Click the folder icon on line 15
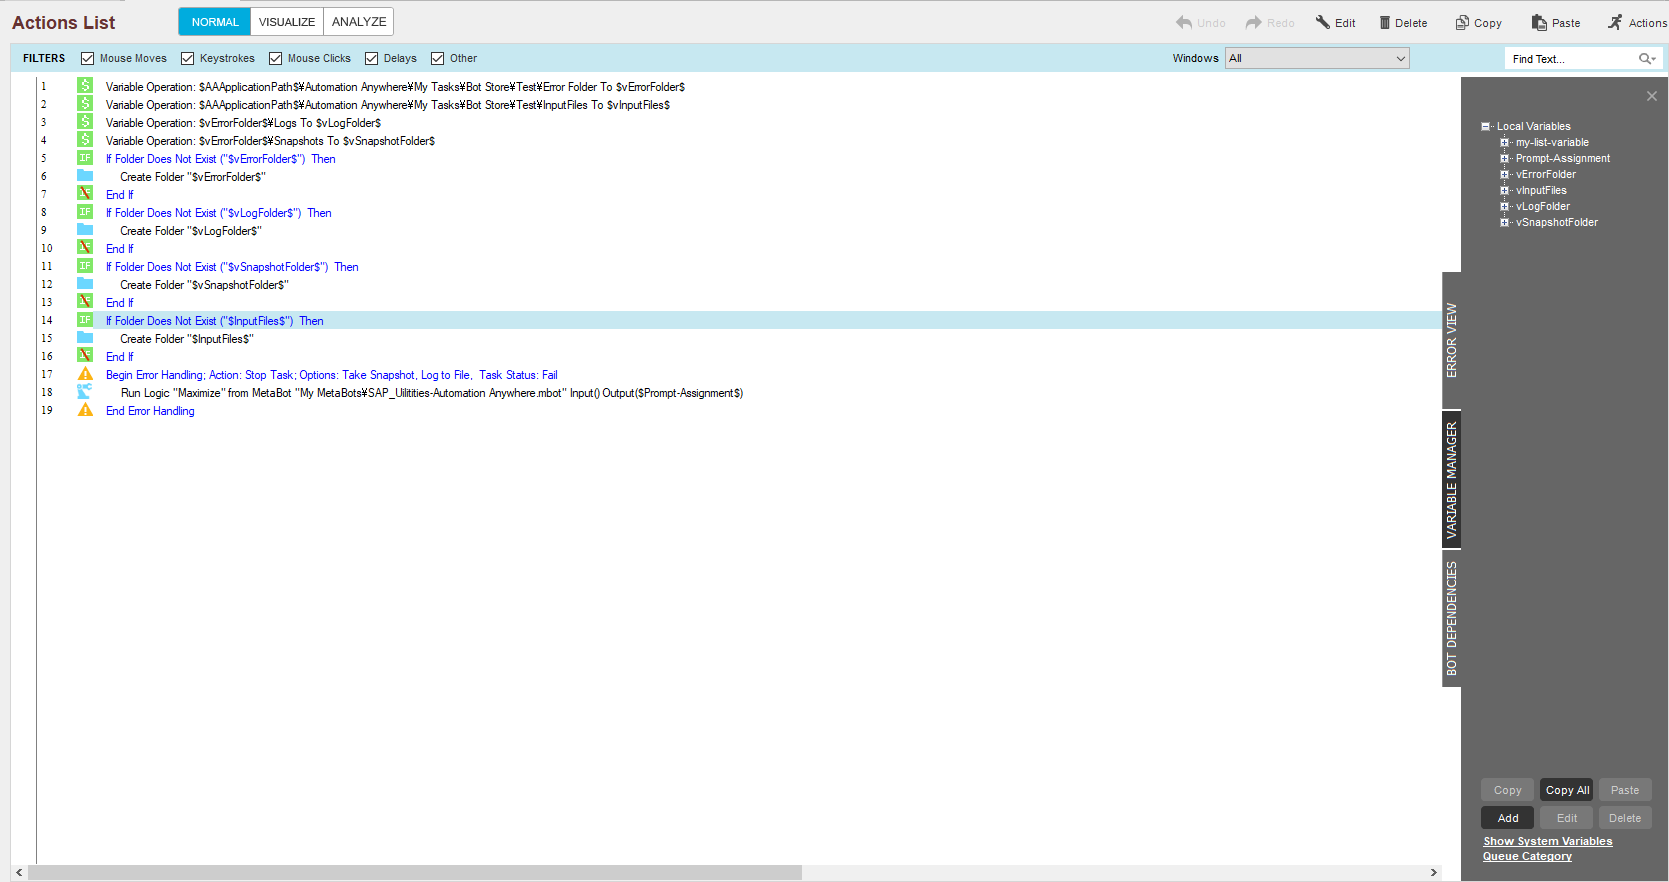 (85, 338)
